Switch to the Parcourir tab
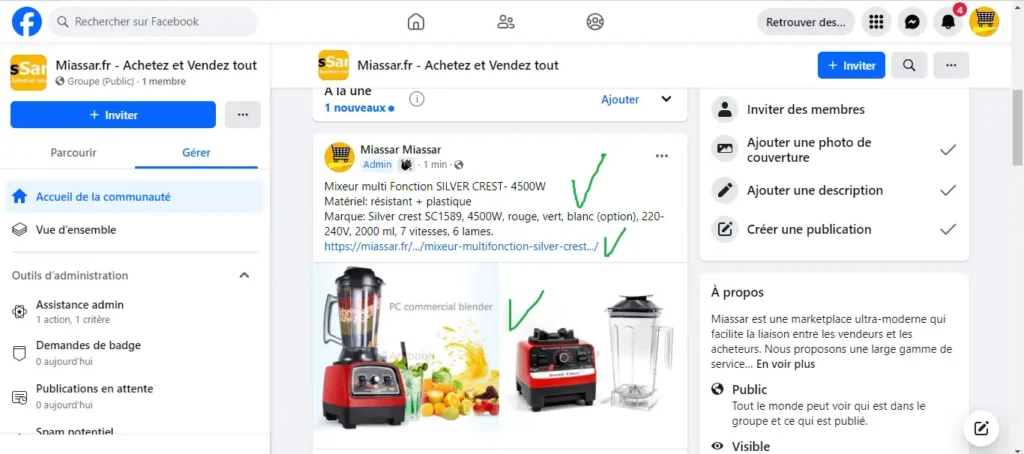This screenshot has width=1024, height=454. (73, 152)
